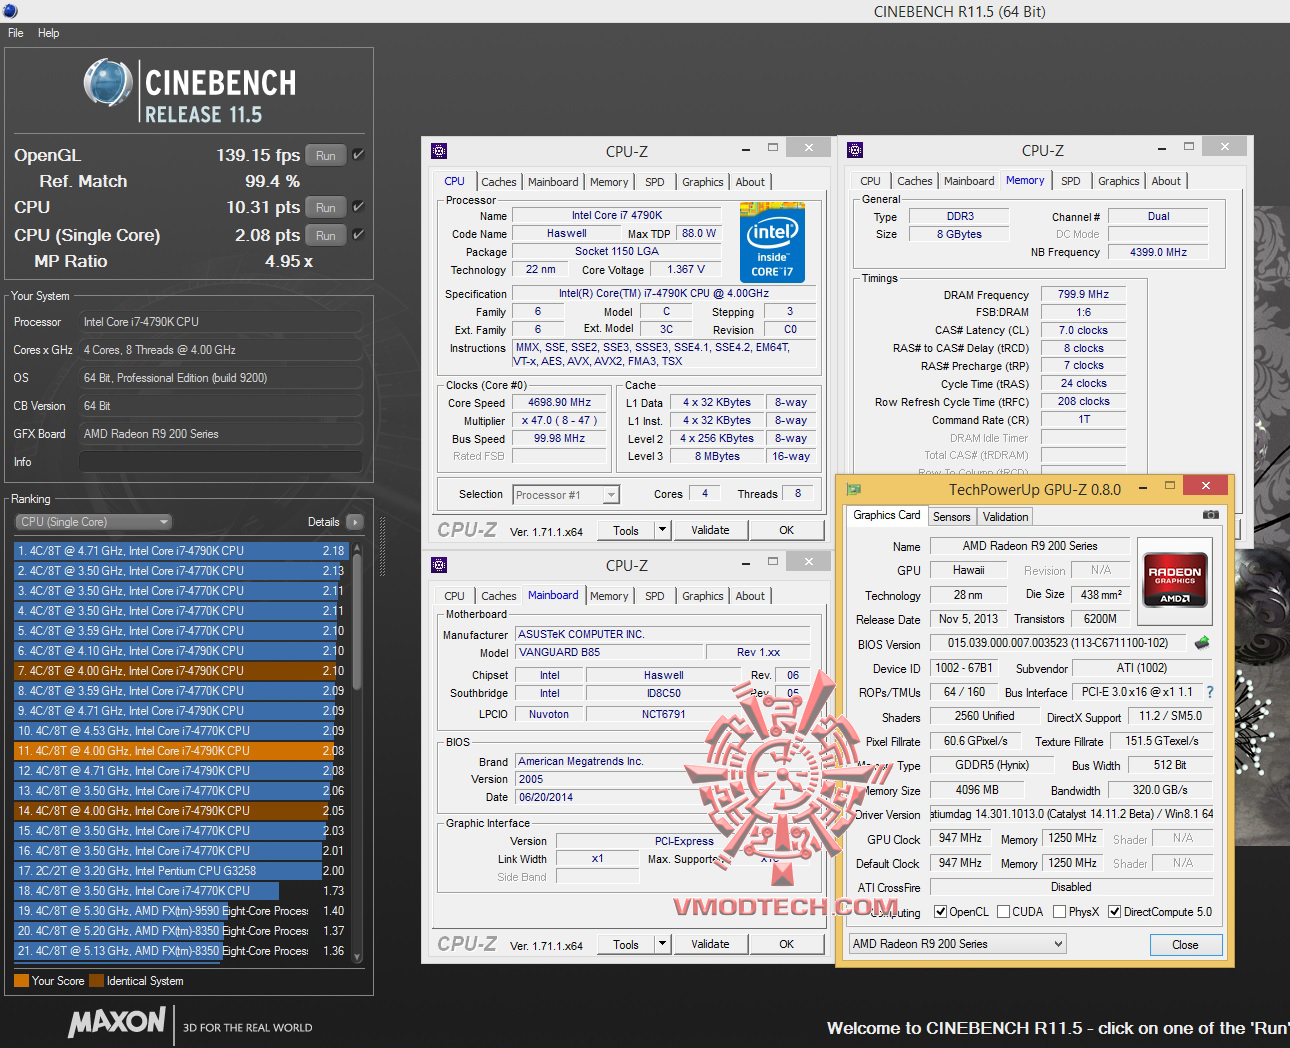1290x1048 pixels.
Task: Click the title bar icon of the CPU-Z processor window
Action: [x=439, y=151]
